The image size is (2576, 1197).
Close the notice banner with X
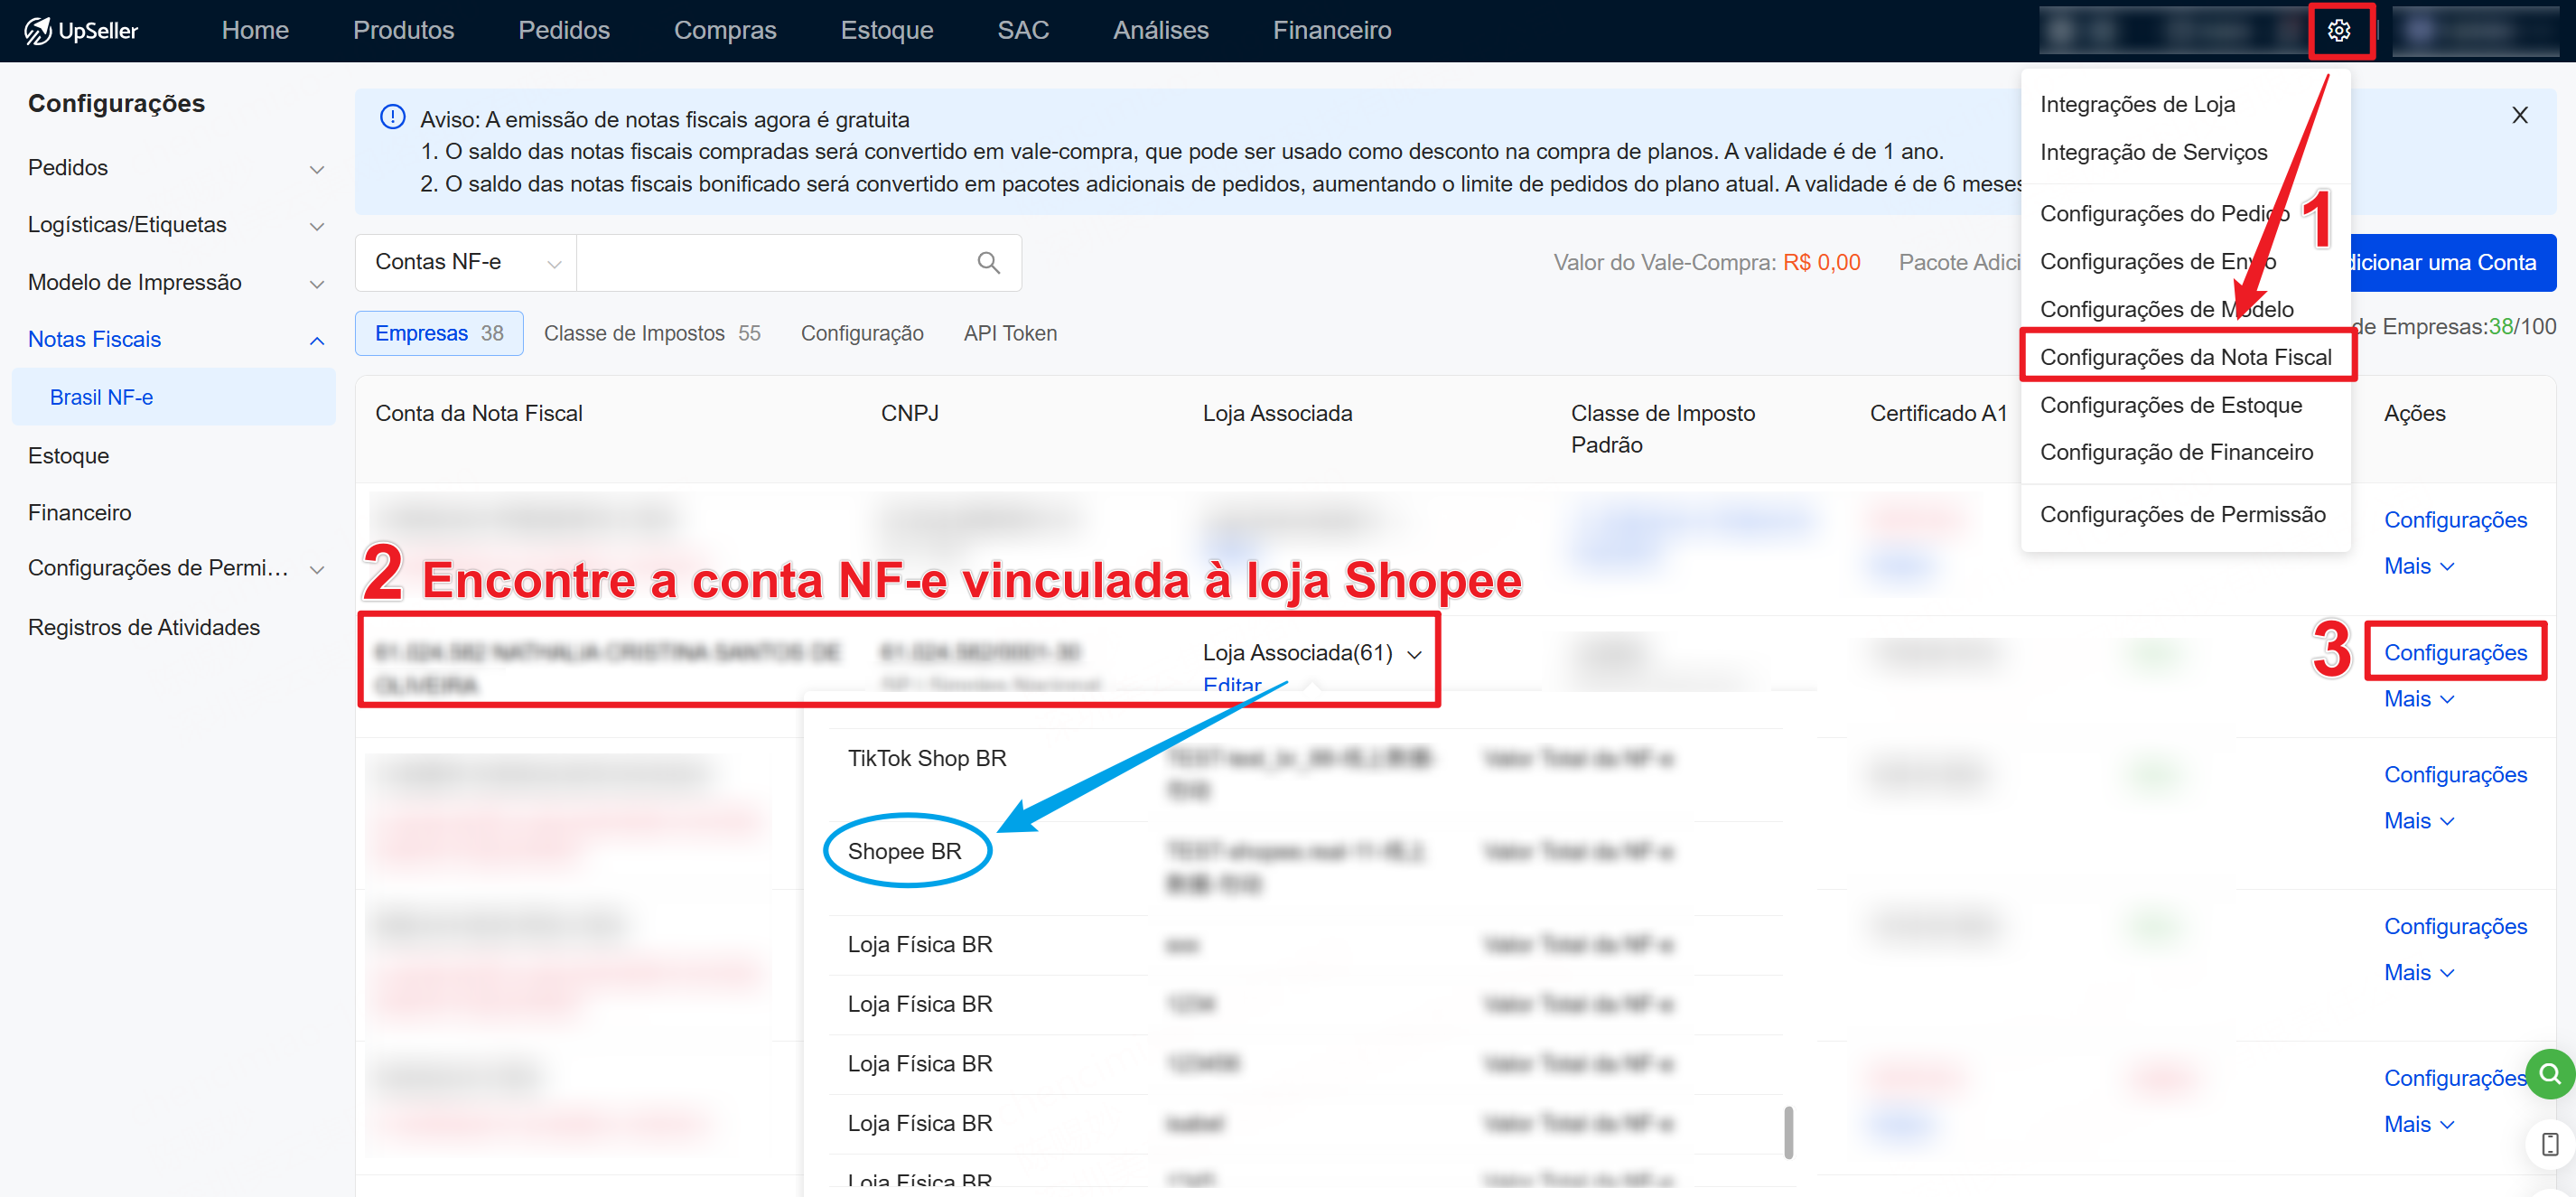point(2519,115)
